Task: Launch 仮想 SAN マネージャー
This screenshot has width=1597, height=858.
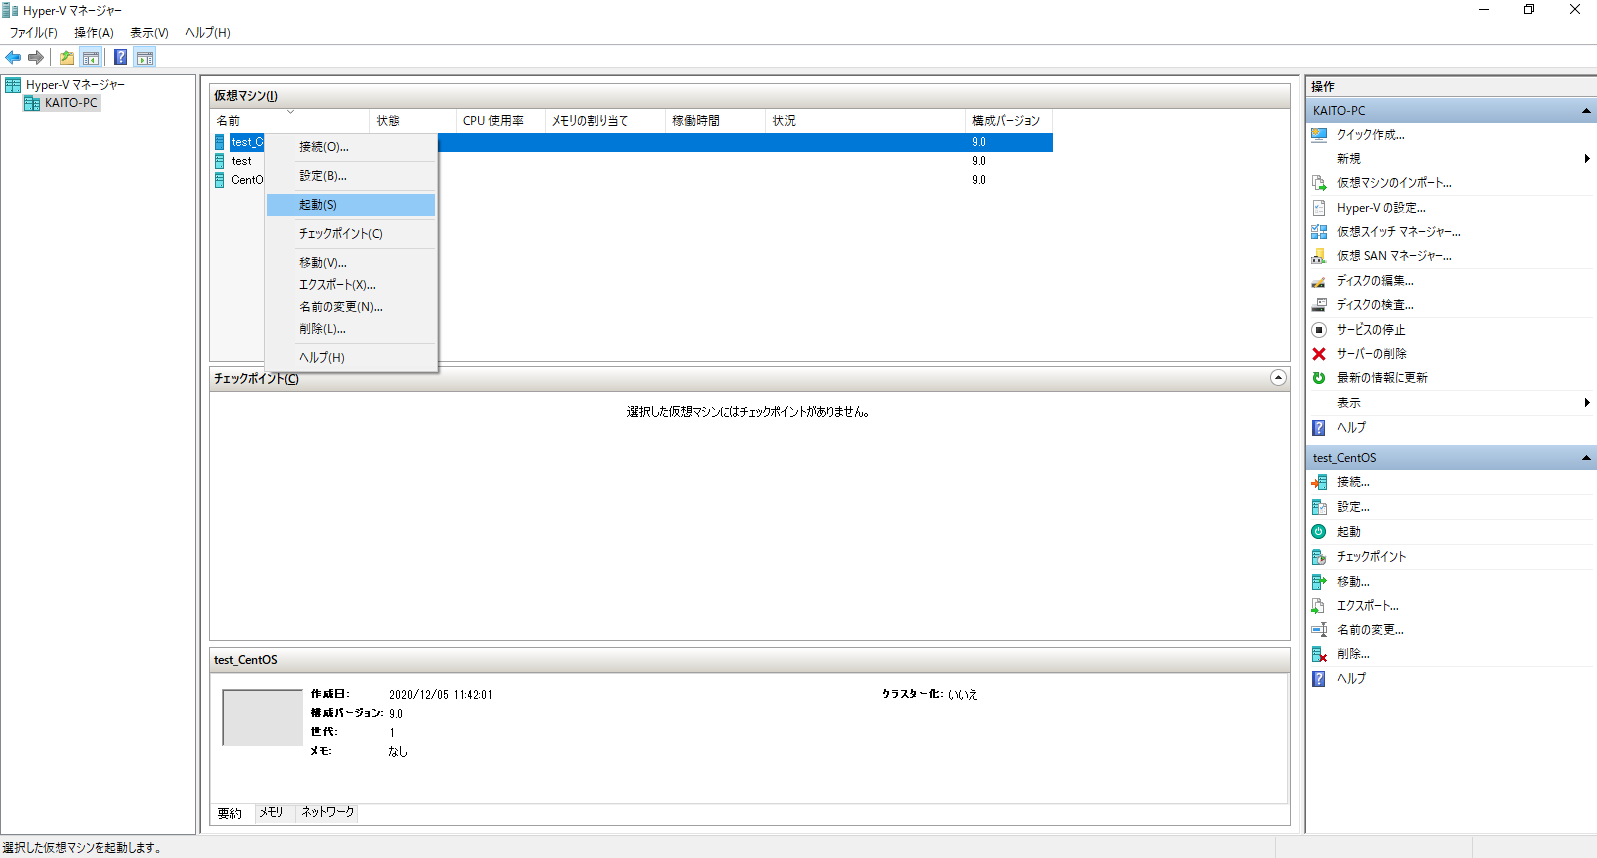Action: [1394, 256]
